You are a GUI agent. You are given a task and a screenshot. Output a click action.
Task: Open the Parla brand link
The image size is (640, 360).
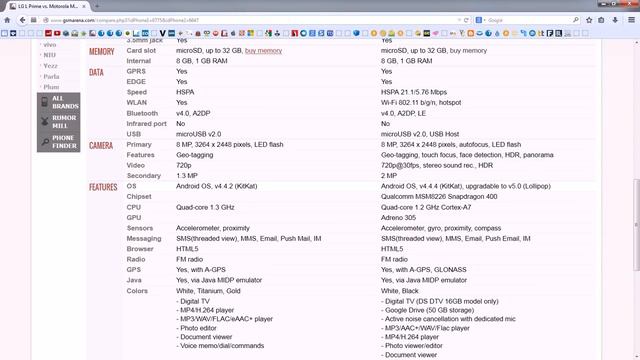51,76
